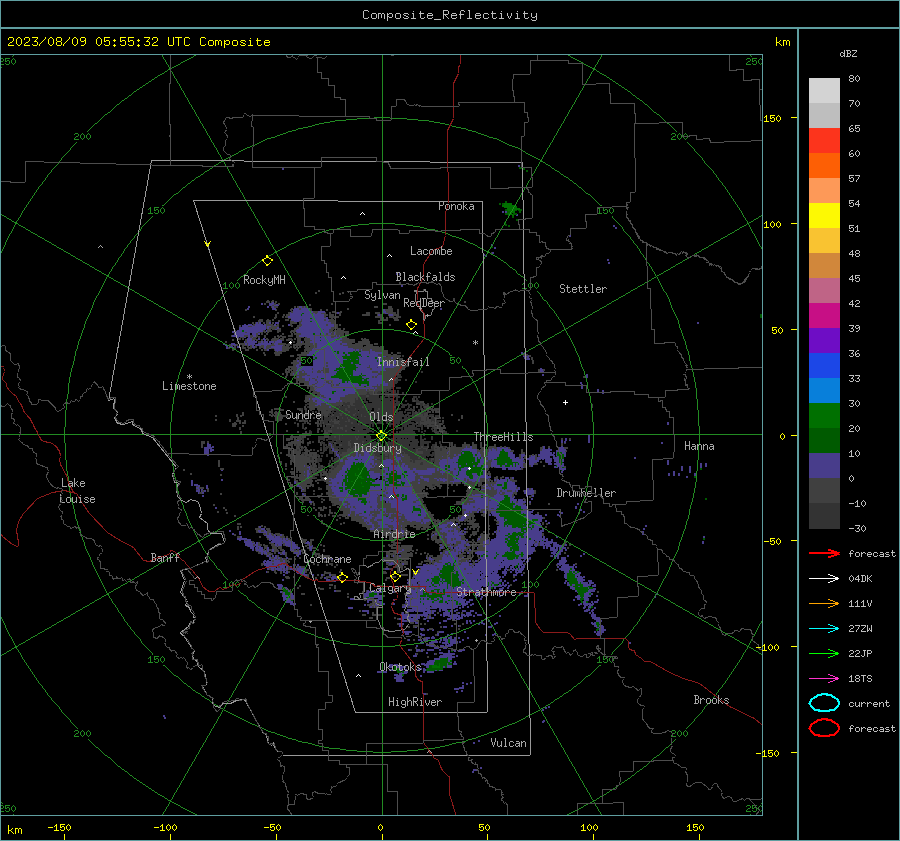Select the purple 10 dBZ color swatch

pyautogui.click(x=824, y=465)
